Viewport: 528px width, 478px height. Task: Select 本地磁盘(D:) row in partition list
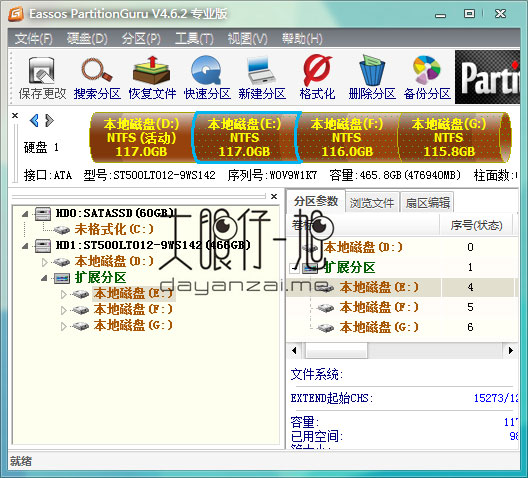tap(401, 247)
